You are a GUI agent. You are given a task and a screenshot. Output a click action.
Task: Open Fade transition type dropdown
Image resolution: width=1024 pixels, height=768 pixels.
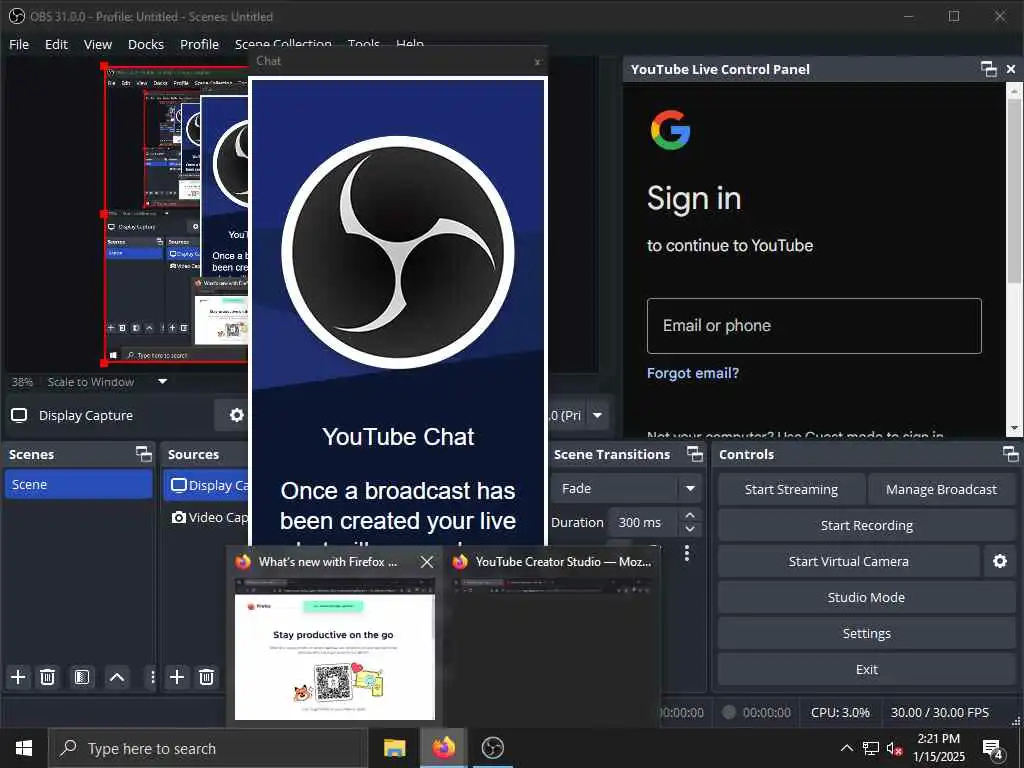(x=690, y=488)
